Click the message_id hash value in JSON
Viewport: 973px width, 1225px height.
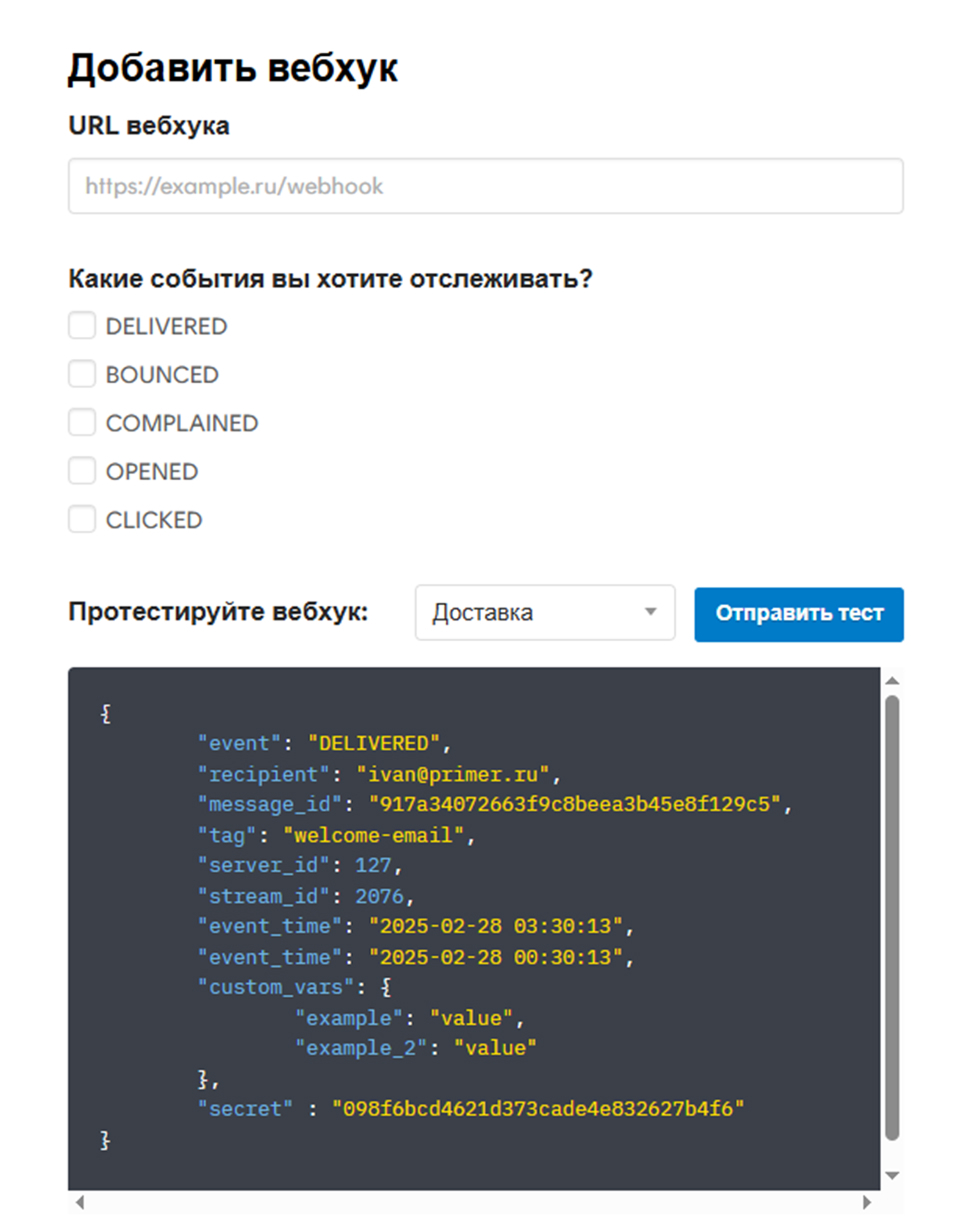(x=574, y=804)
